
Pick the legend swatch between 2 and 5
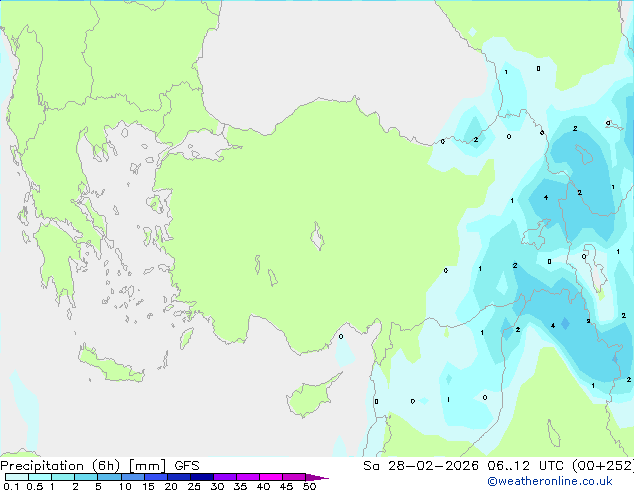[86, 477]
